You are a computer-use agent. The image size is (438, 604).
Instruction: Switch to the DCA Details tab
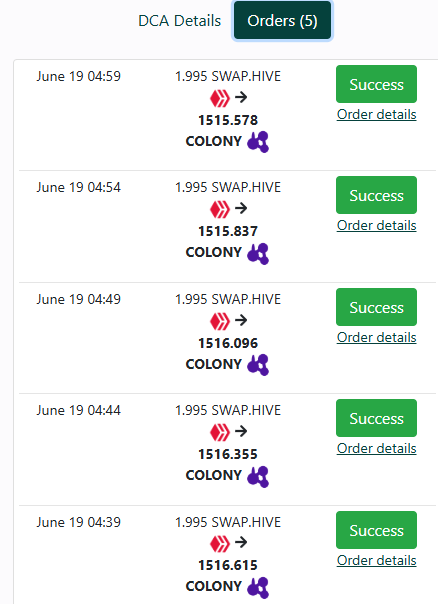[x=180, y=21]
